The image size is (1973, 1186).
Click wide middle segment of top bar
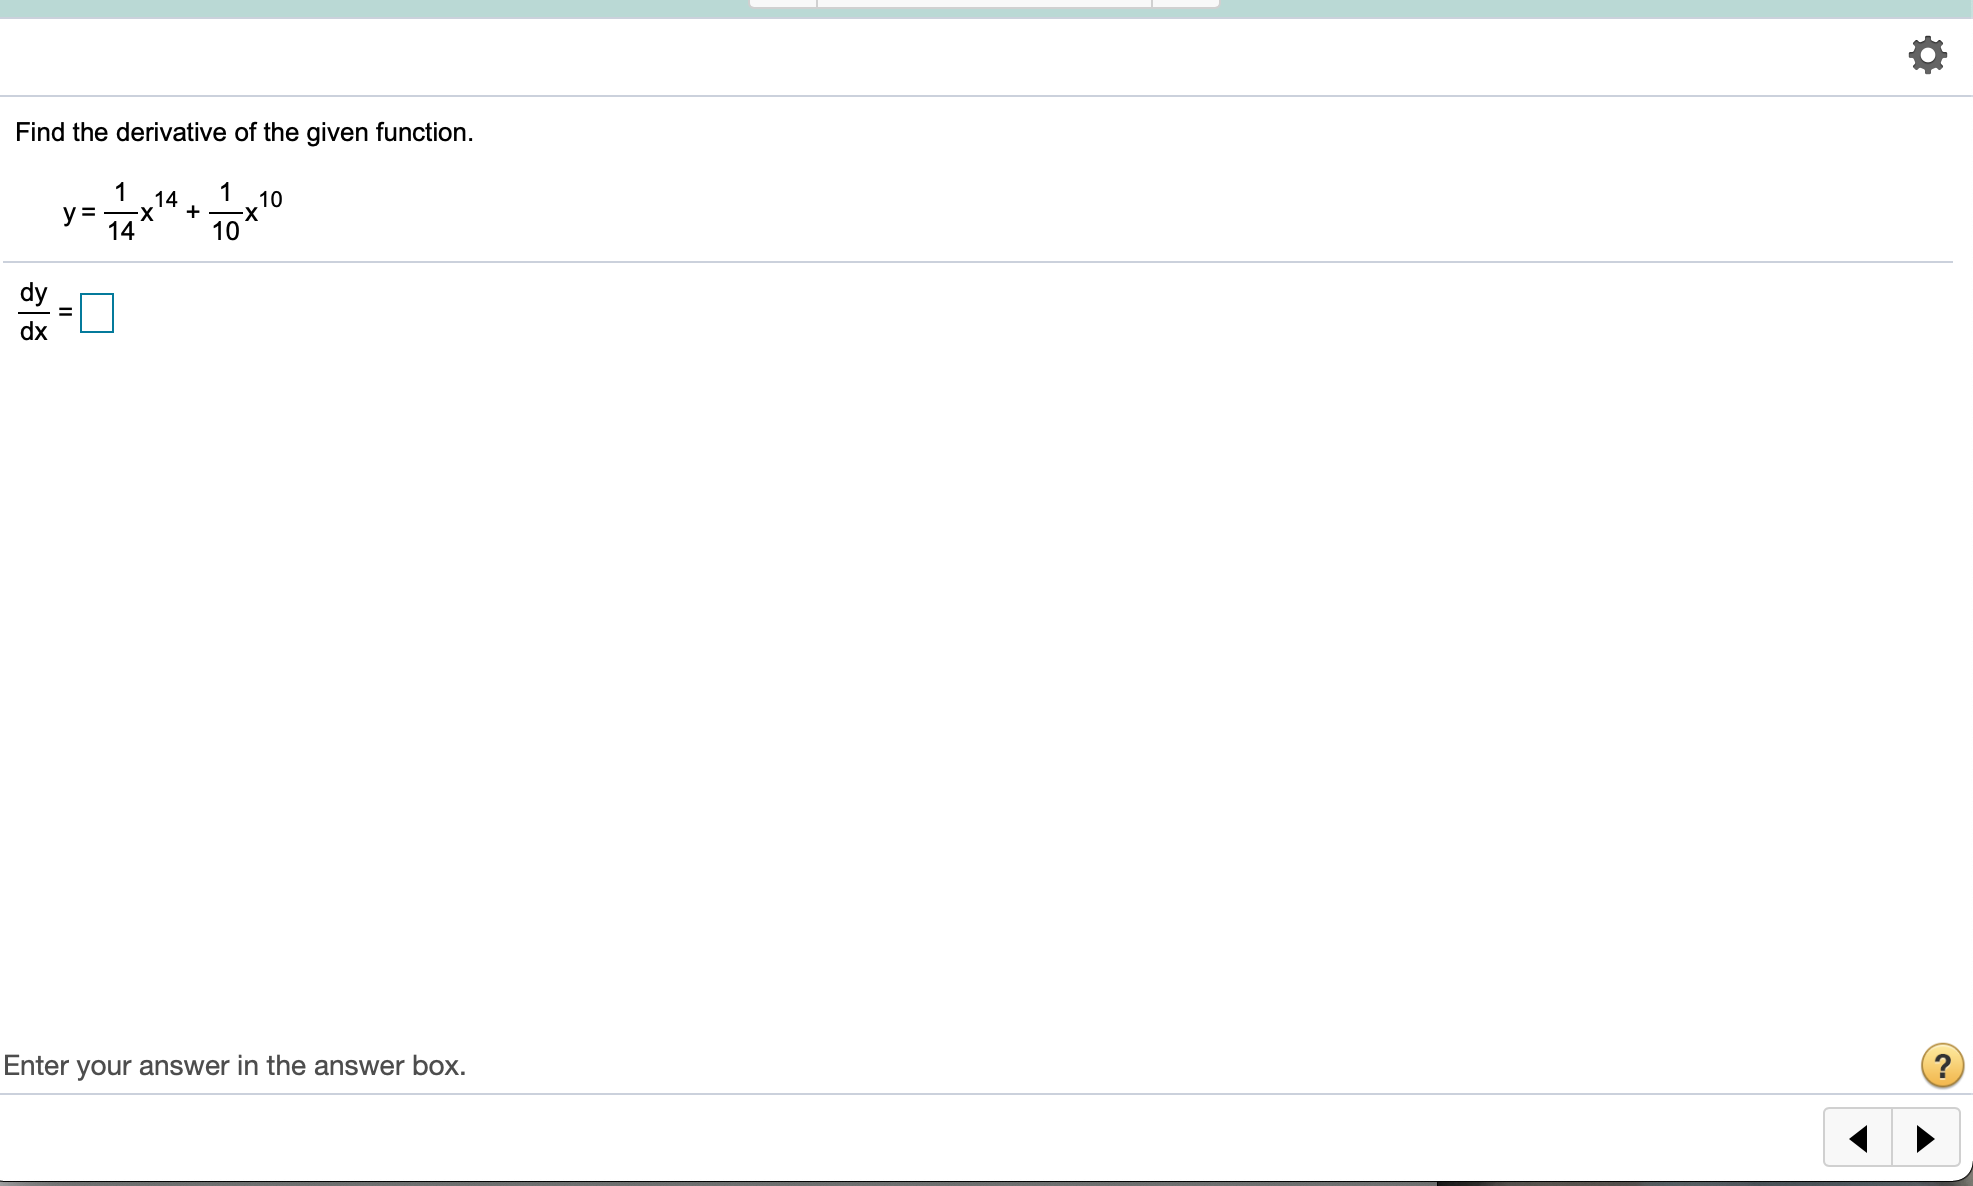[984, 3]
